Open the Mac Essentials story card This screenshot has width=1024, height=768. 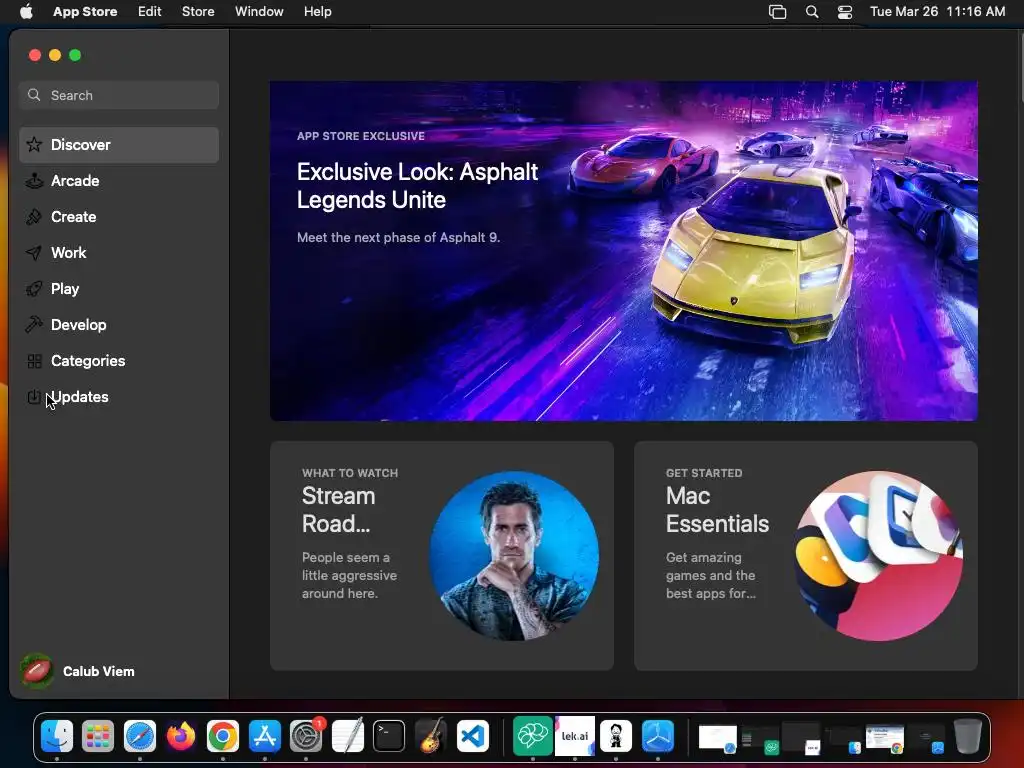806,556
